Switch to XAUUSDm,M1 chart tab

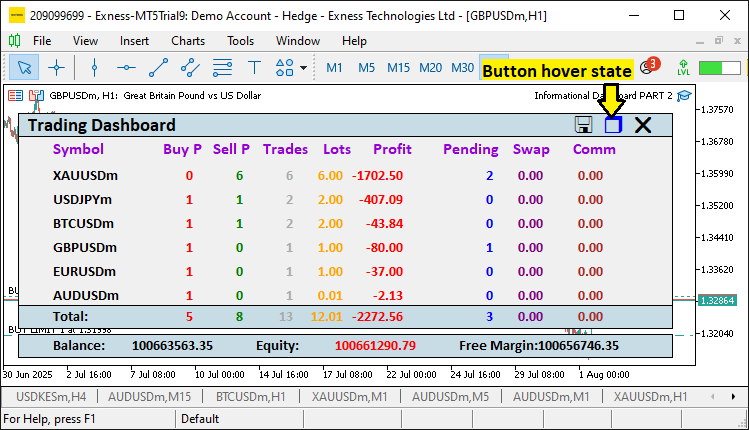point(349,397)
